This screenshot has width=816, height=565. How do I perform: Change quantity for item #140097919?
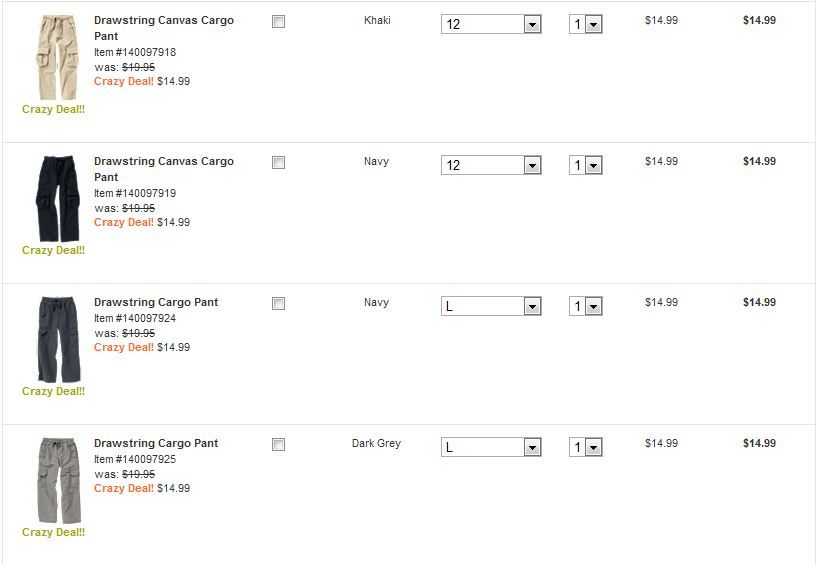point(586,165)
